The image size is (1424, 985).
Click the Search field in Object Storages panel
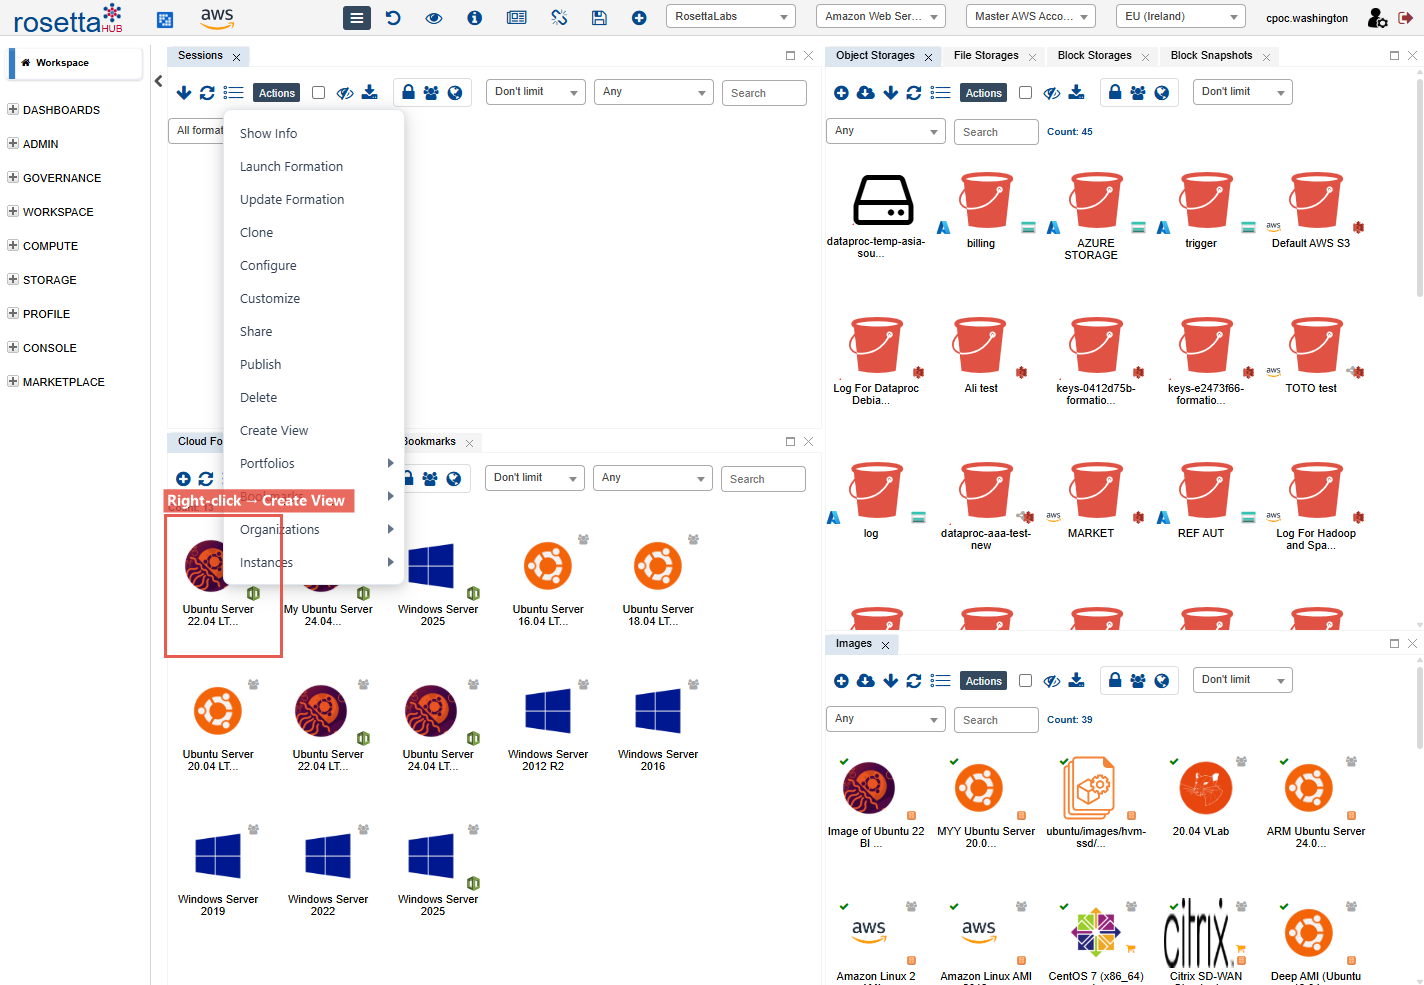click(x=995, y=132)
